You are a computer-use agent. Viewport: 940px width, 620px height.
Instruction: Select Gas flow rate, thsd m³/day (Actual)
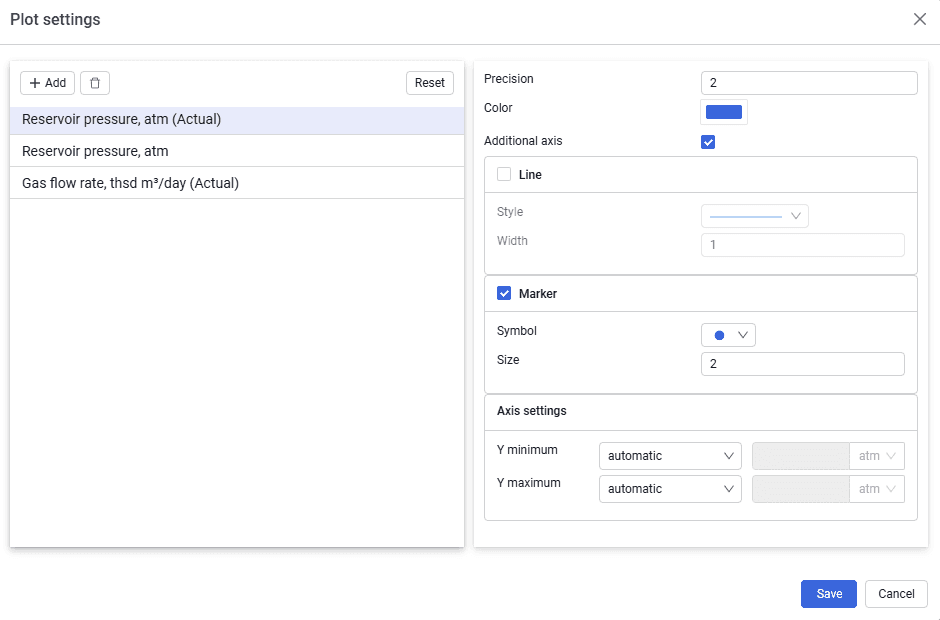click(237, 183)
